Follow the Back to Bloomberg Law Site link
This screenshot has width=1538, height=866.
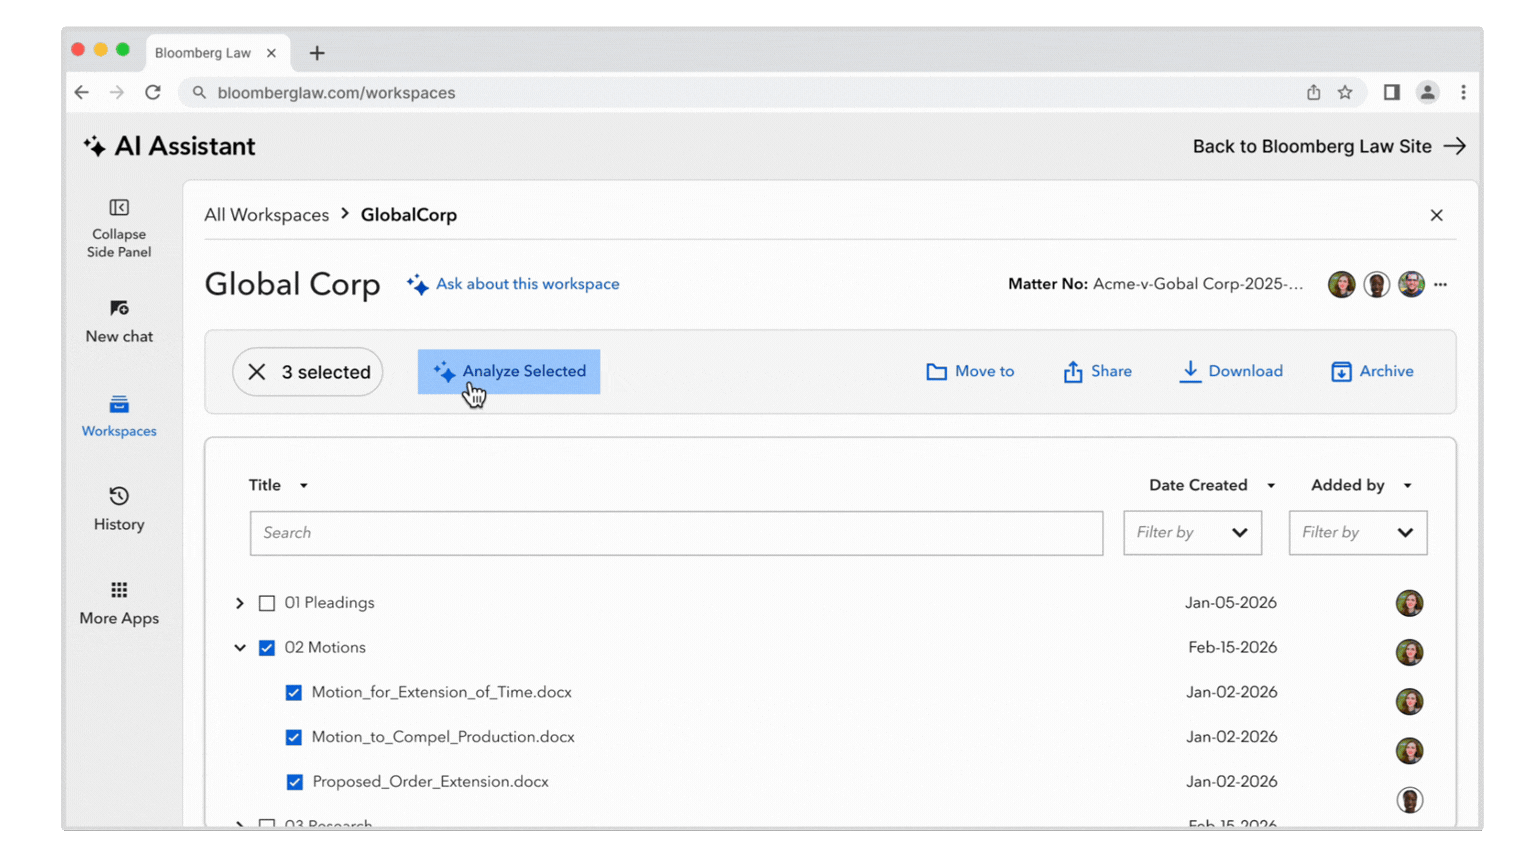click(x=1312, y=146)
